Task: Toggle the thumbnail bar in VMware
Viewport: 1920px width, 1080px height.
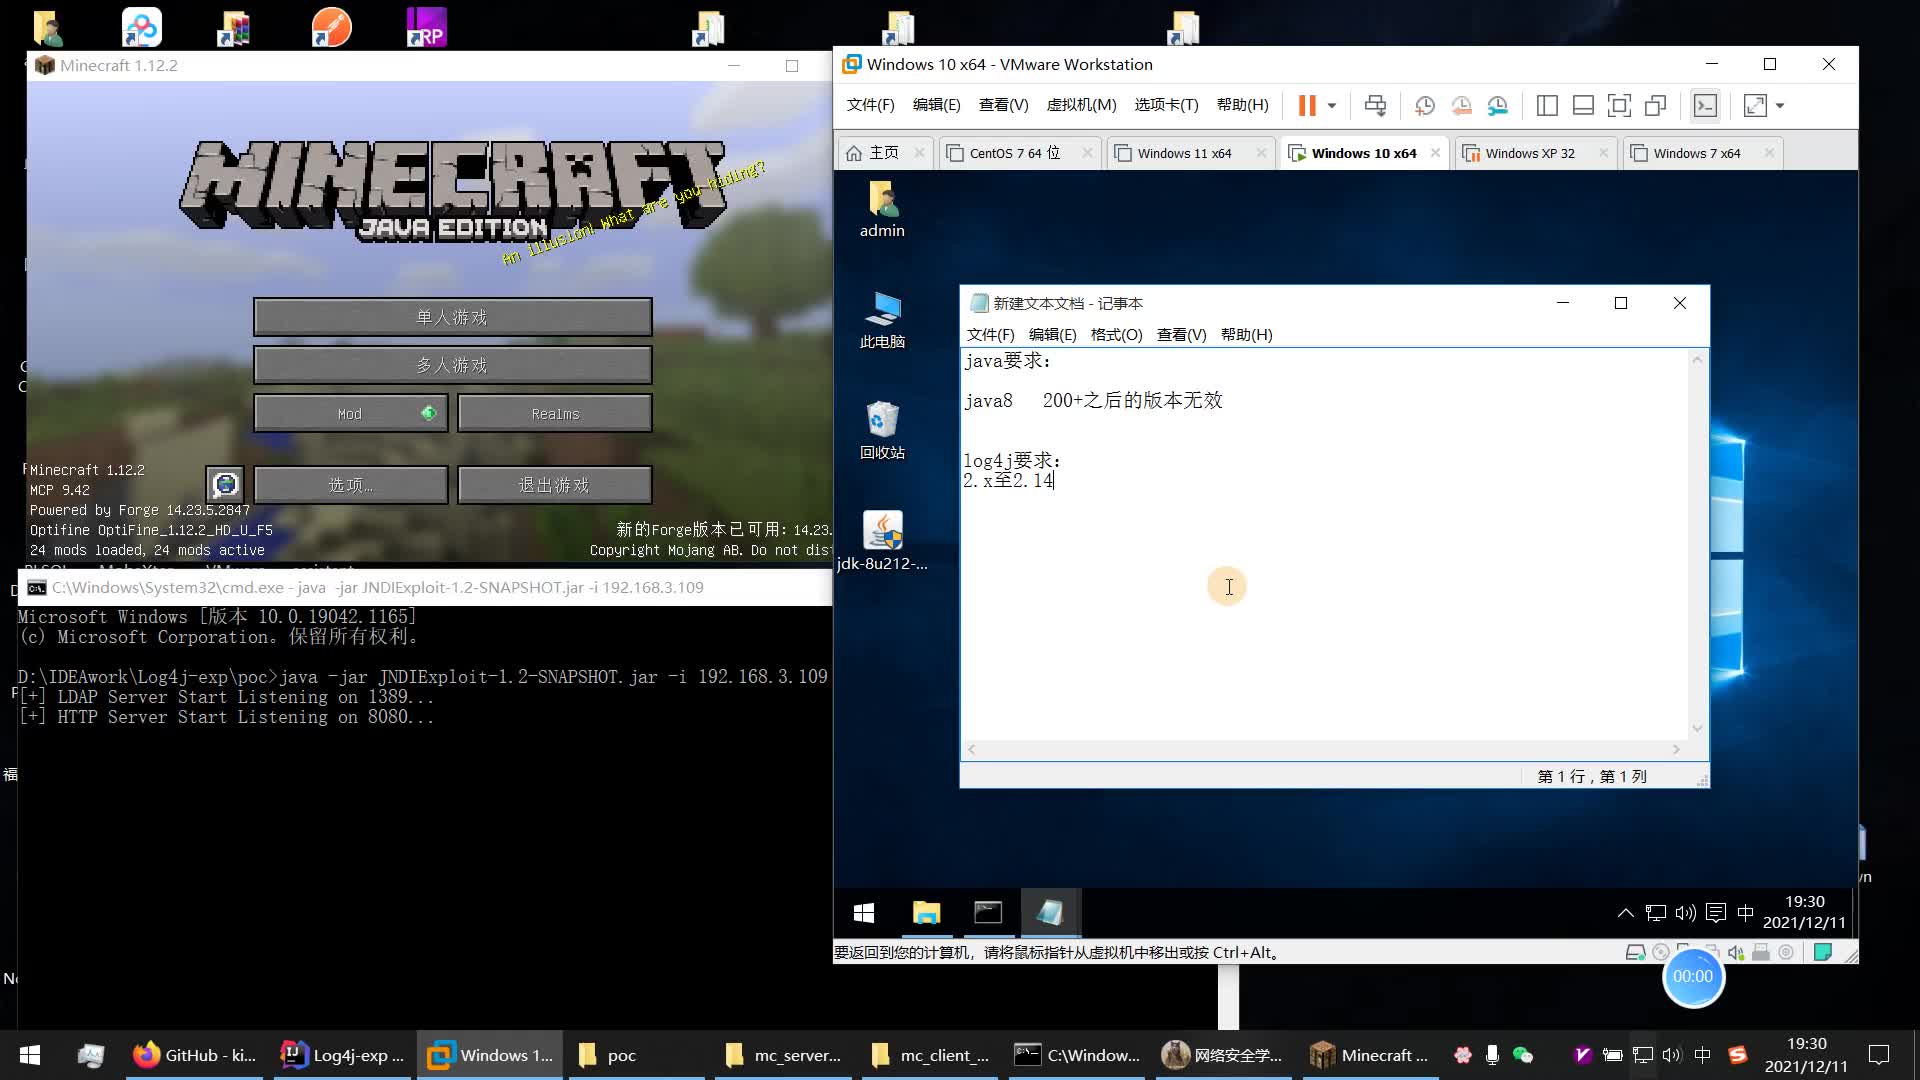Action: pos(1583,105)
